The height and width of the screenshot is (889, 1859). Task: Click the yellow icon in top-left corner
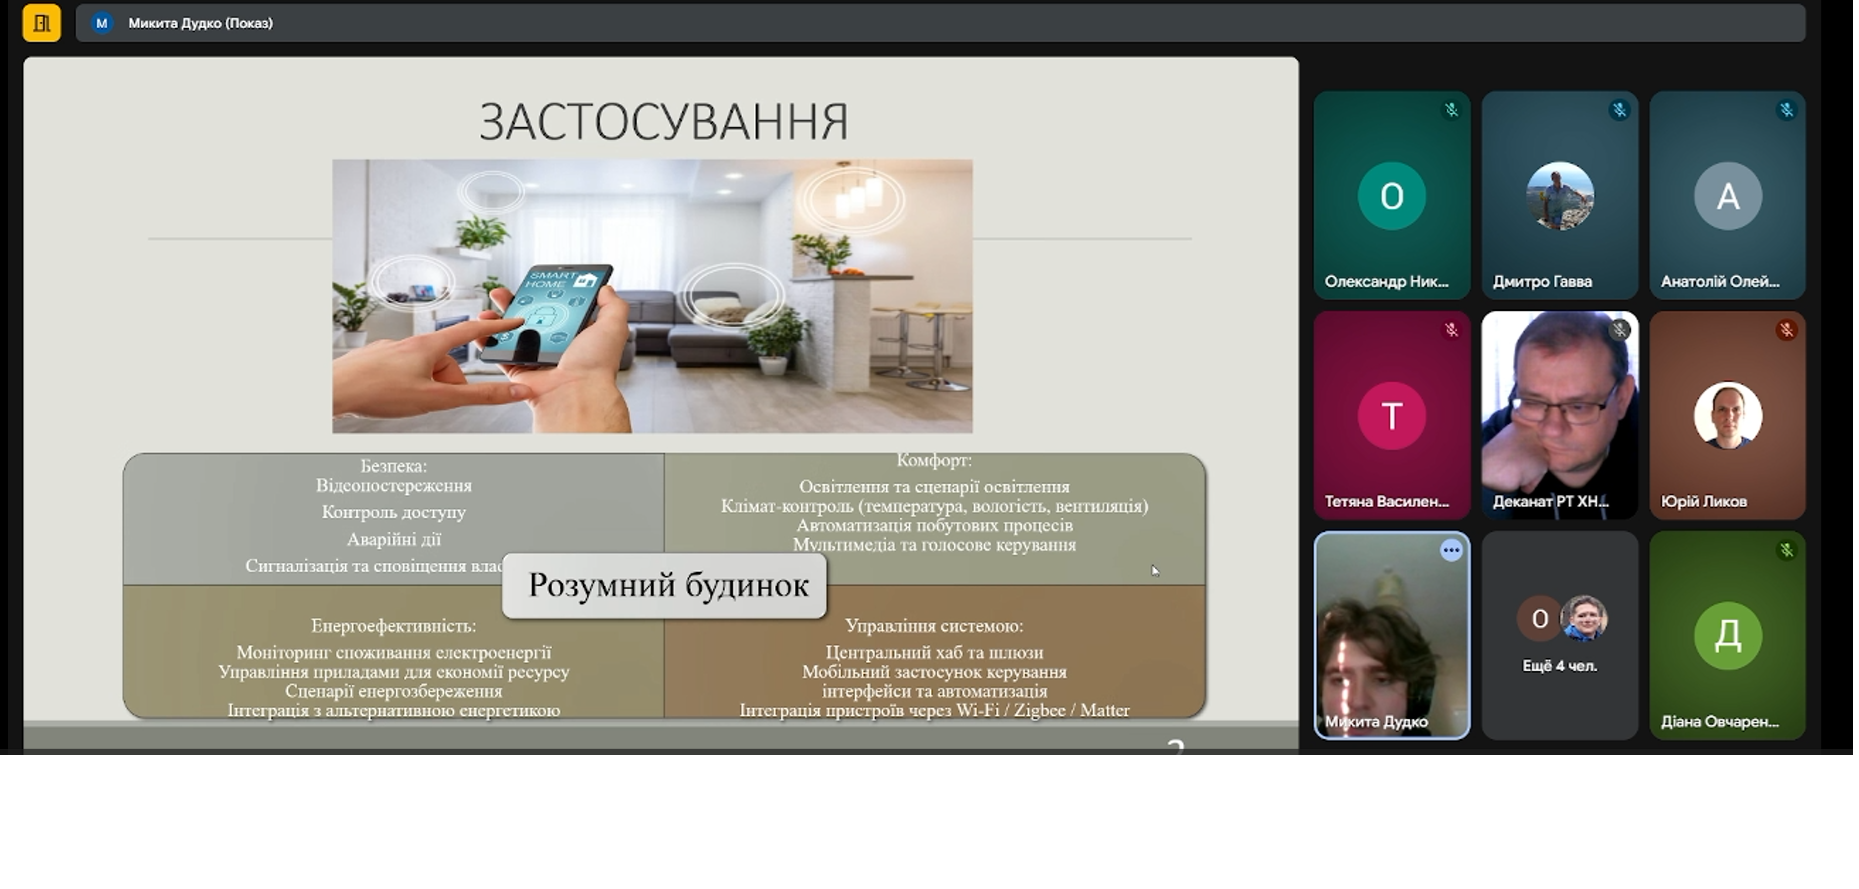pyautogui.click(x=41, y=23)
